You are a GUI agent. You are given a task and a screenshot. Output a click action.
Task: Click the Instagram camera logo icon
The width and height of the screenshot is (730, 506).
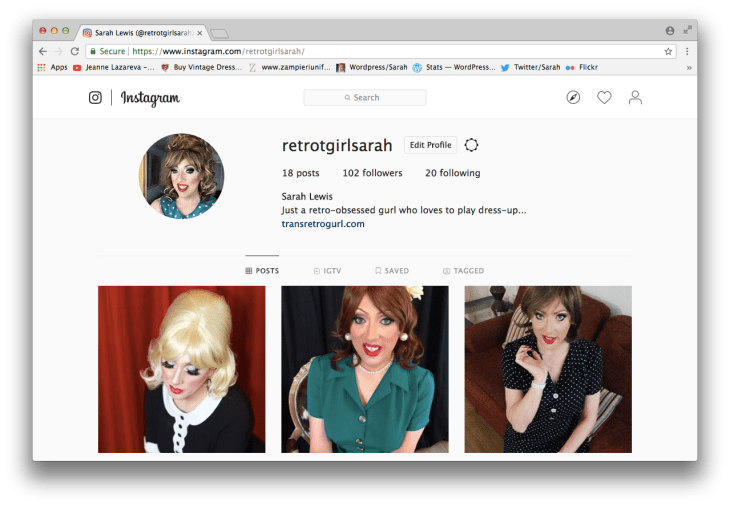(95, 98)
